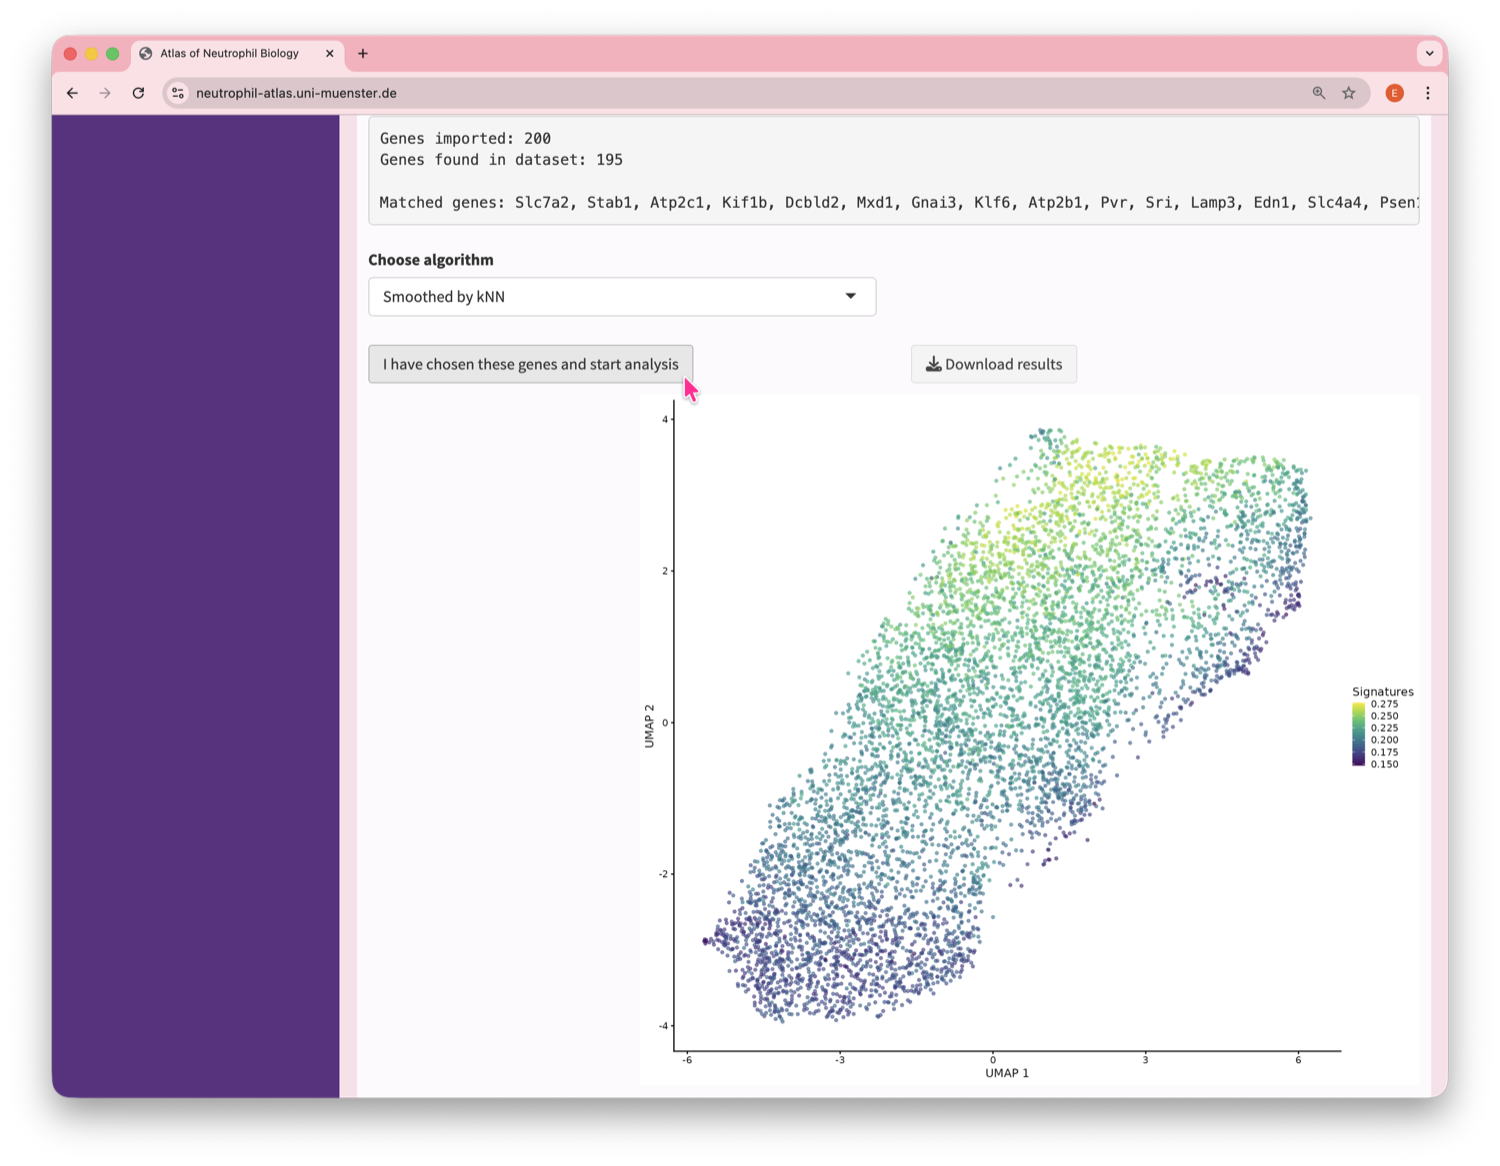
Task: Click the green full-screen window button
Action: [x=113, y=54]
